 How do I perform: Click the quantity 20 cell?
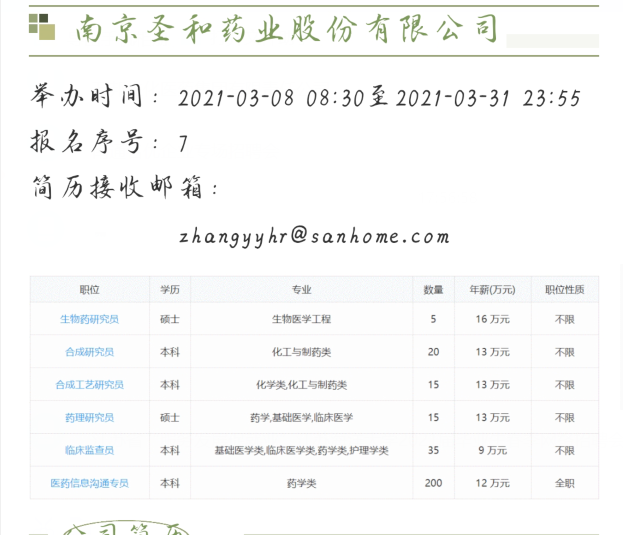pos(433,352)
